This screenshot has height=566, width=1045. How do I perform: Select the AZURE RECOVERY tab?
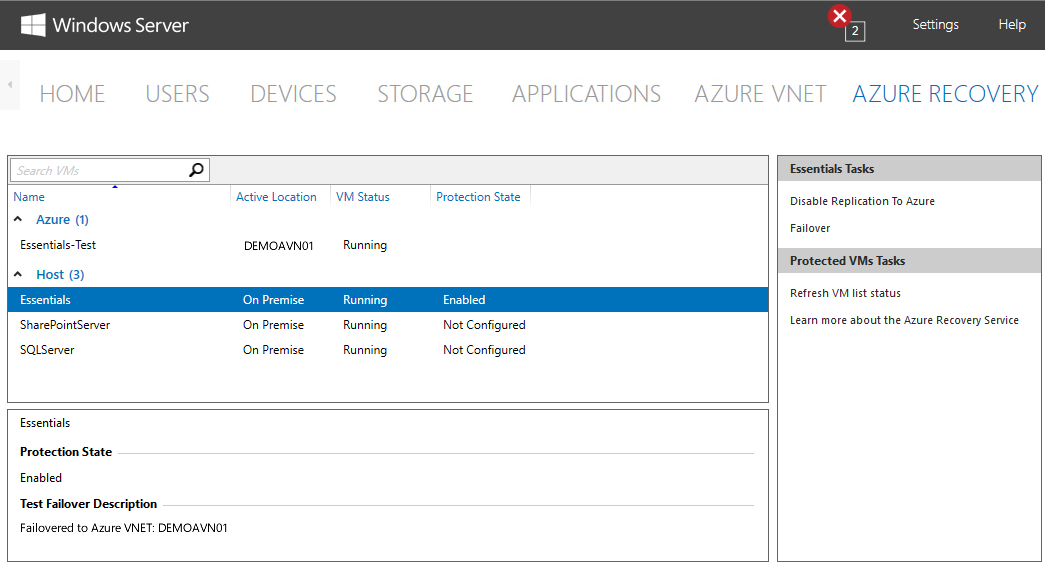click(946, 94)
